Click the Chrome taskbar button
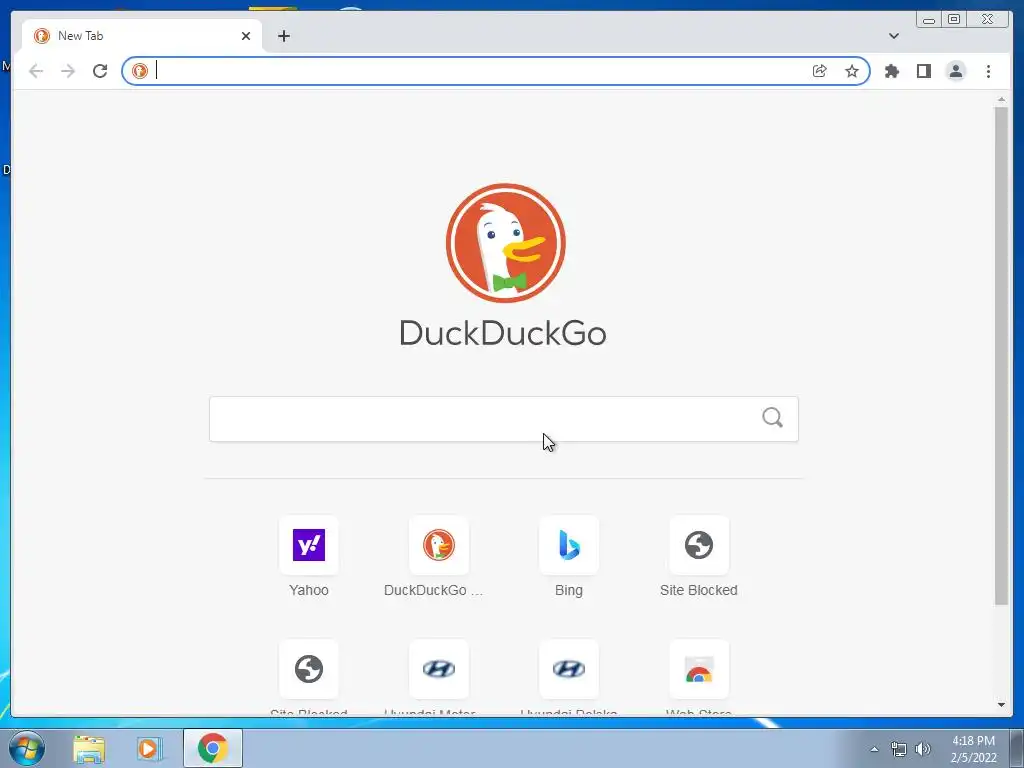This screenshot has width=1024, height=768. coord(213,748)
